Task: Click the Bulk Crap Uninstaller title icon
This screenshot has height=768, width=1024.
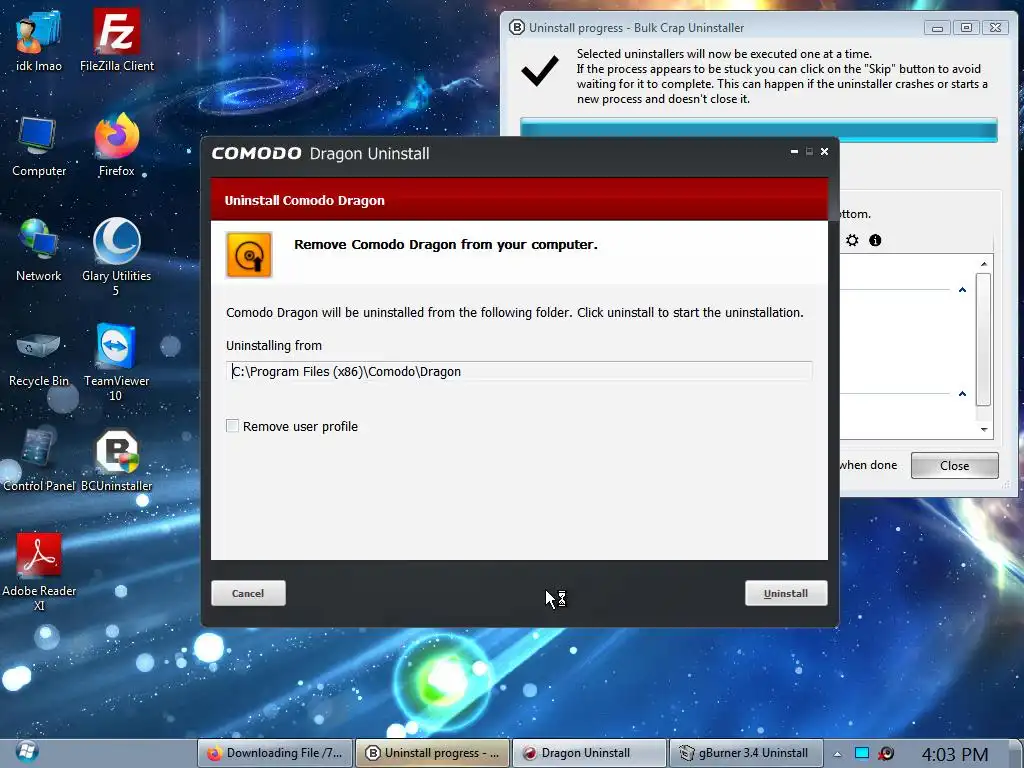Action: 517,27
